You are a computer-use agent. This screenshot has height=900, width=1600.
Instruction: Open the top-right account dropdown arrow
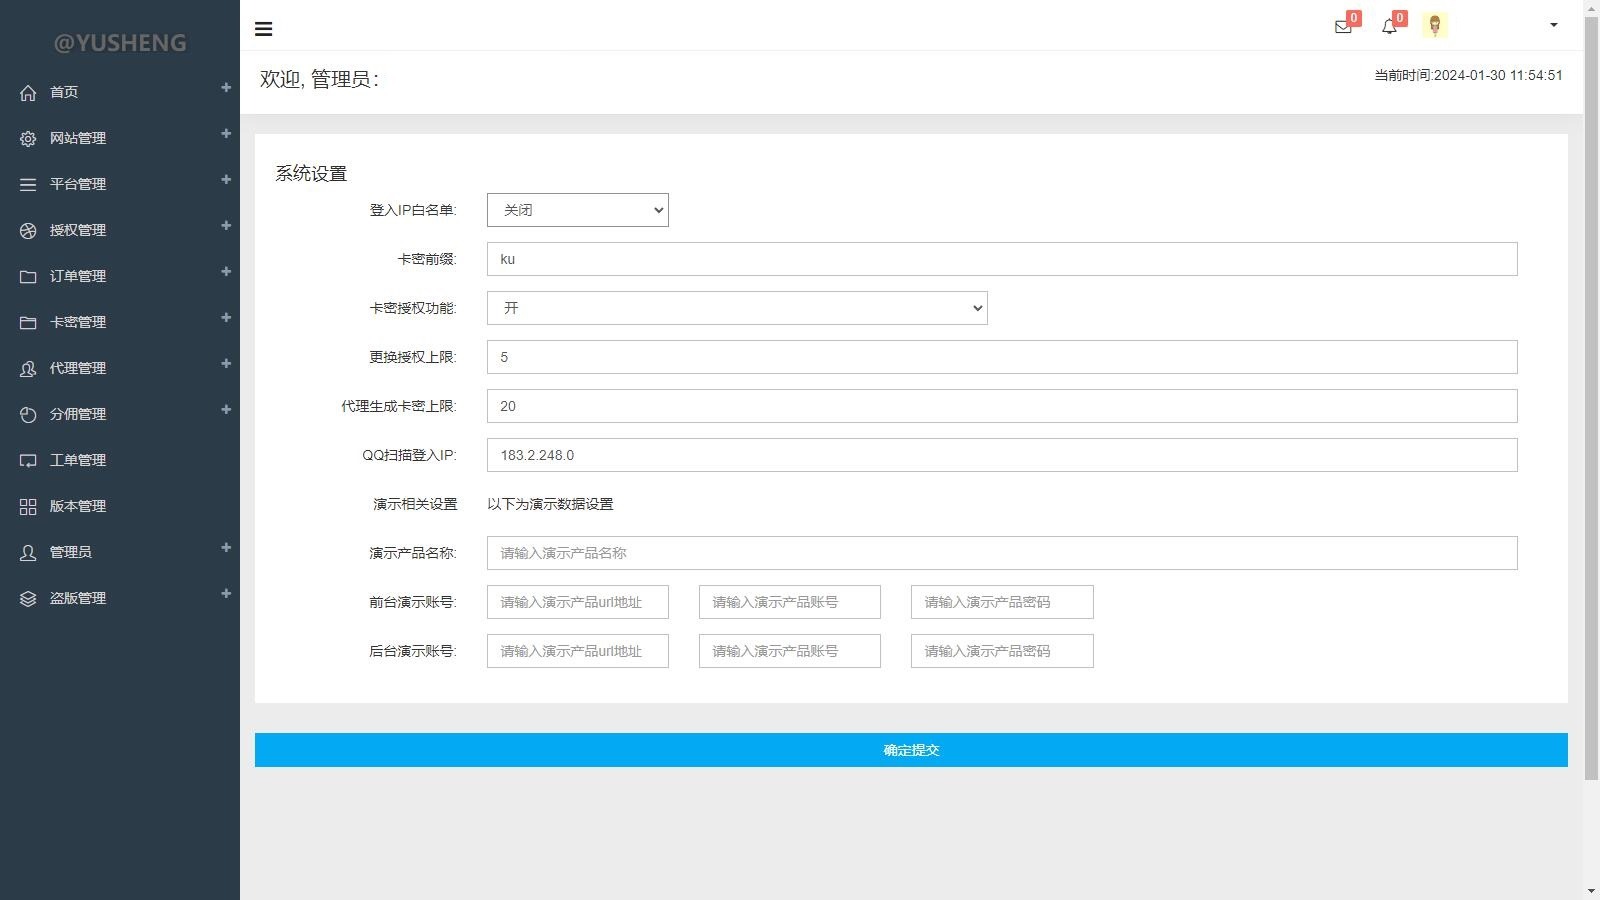[1551, 25]
